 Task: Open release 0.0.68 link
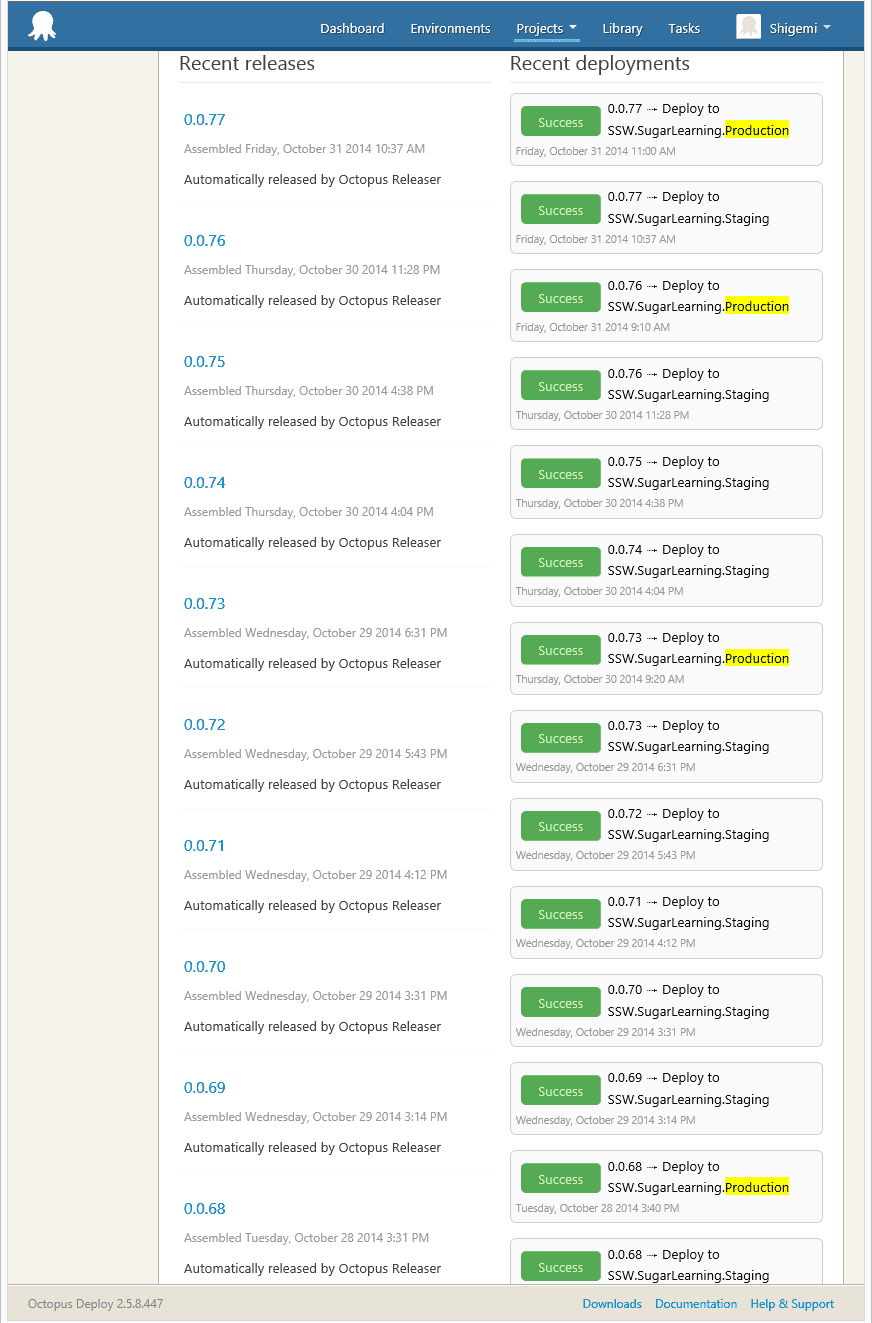205,1209
